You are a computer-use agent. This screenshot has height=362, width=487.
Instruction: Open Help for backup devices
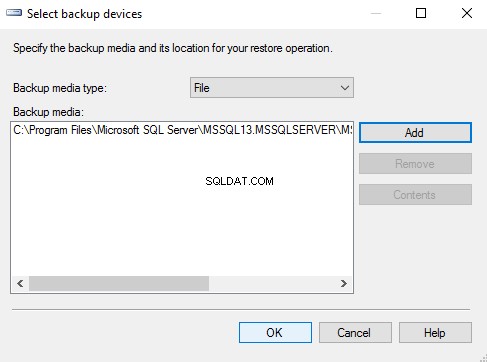tap(435, 332)
